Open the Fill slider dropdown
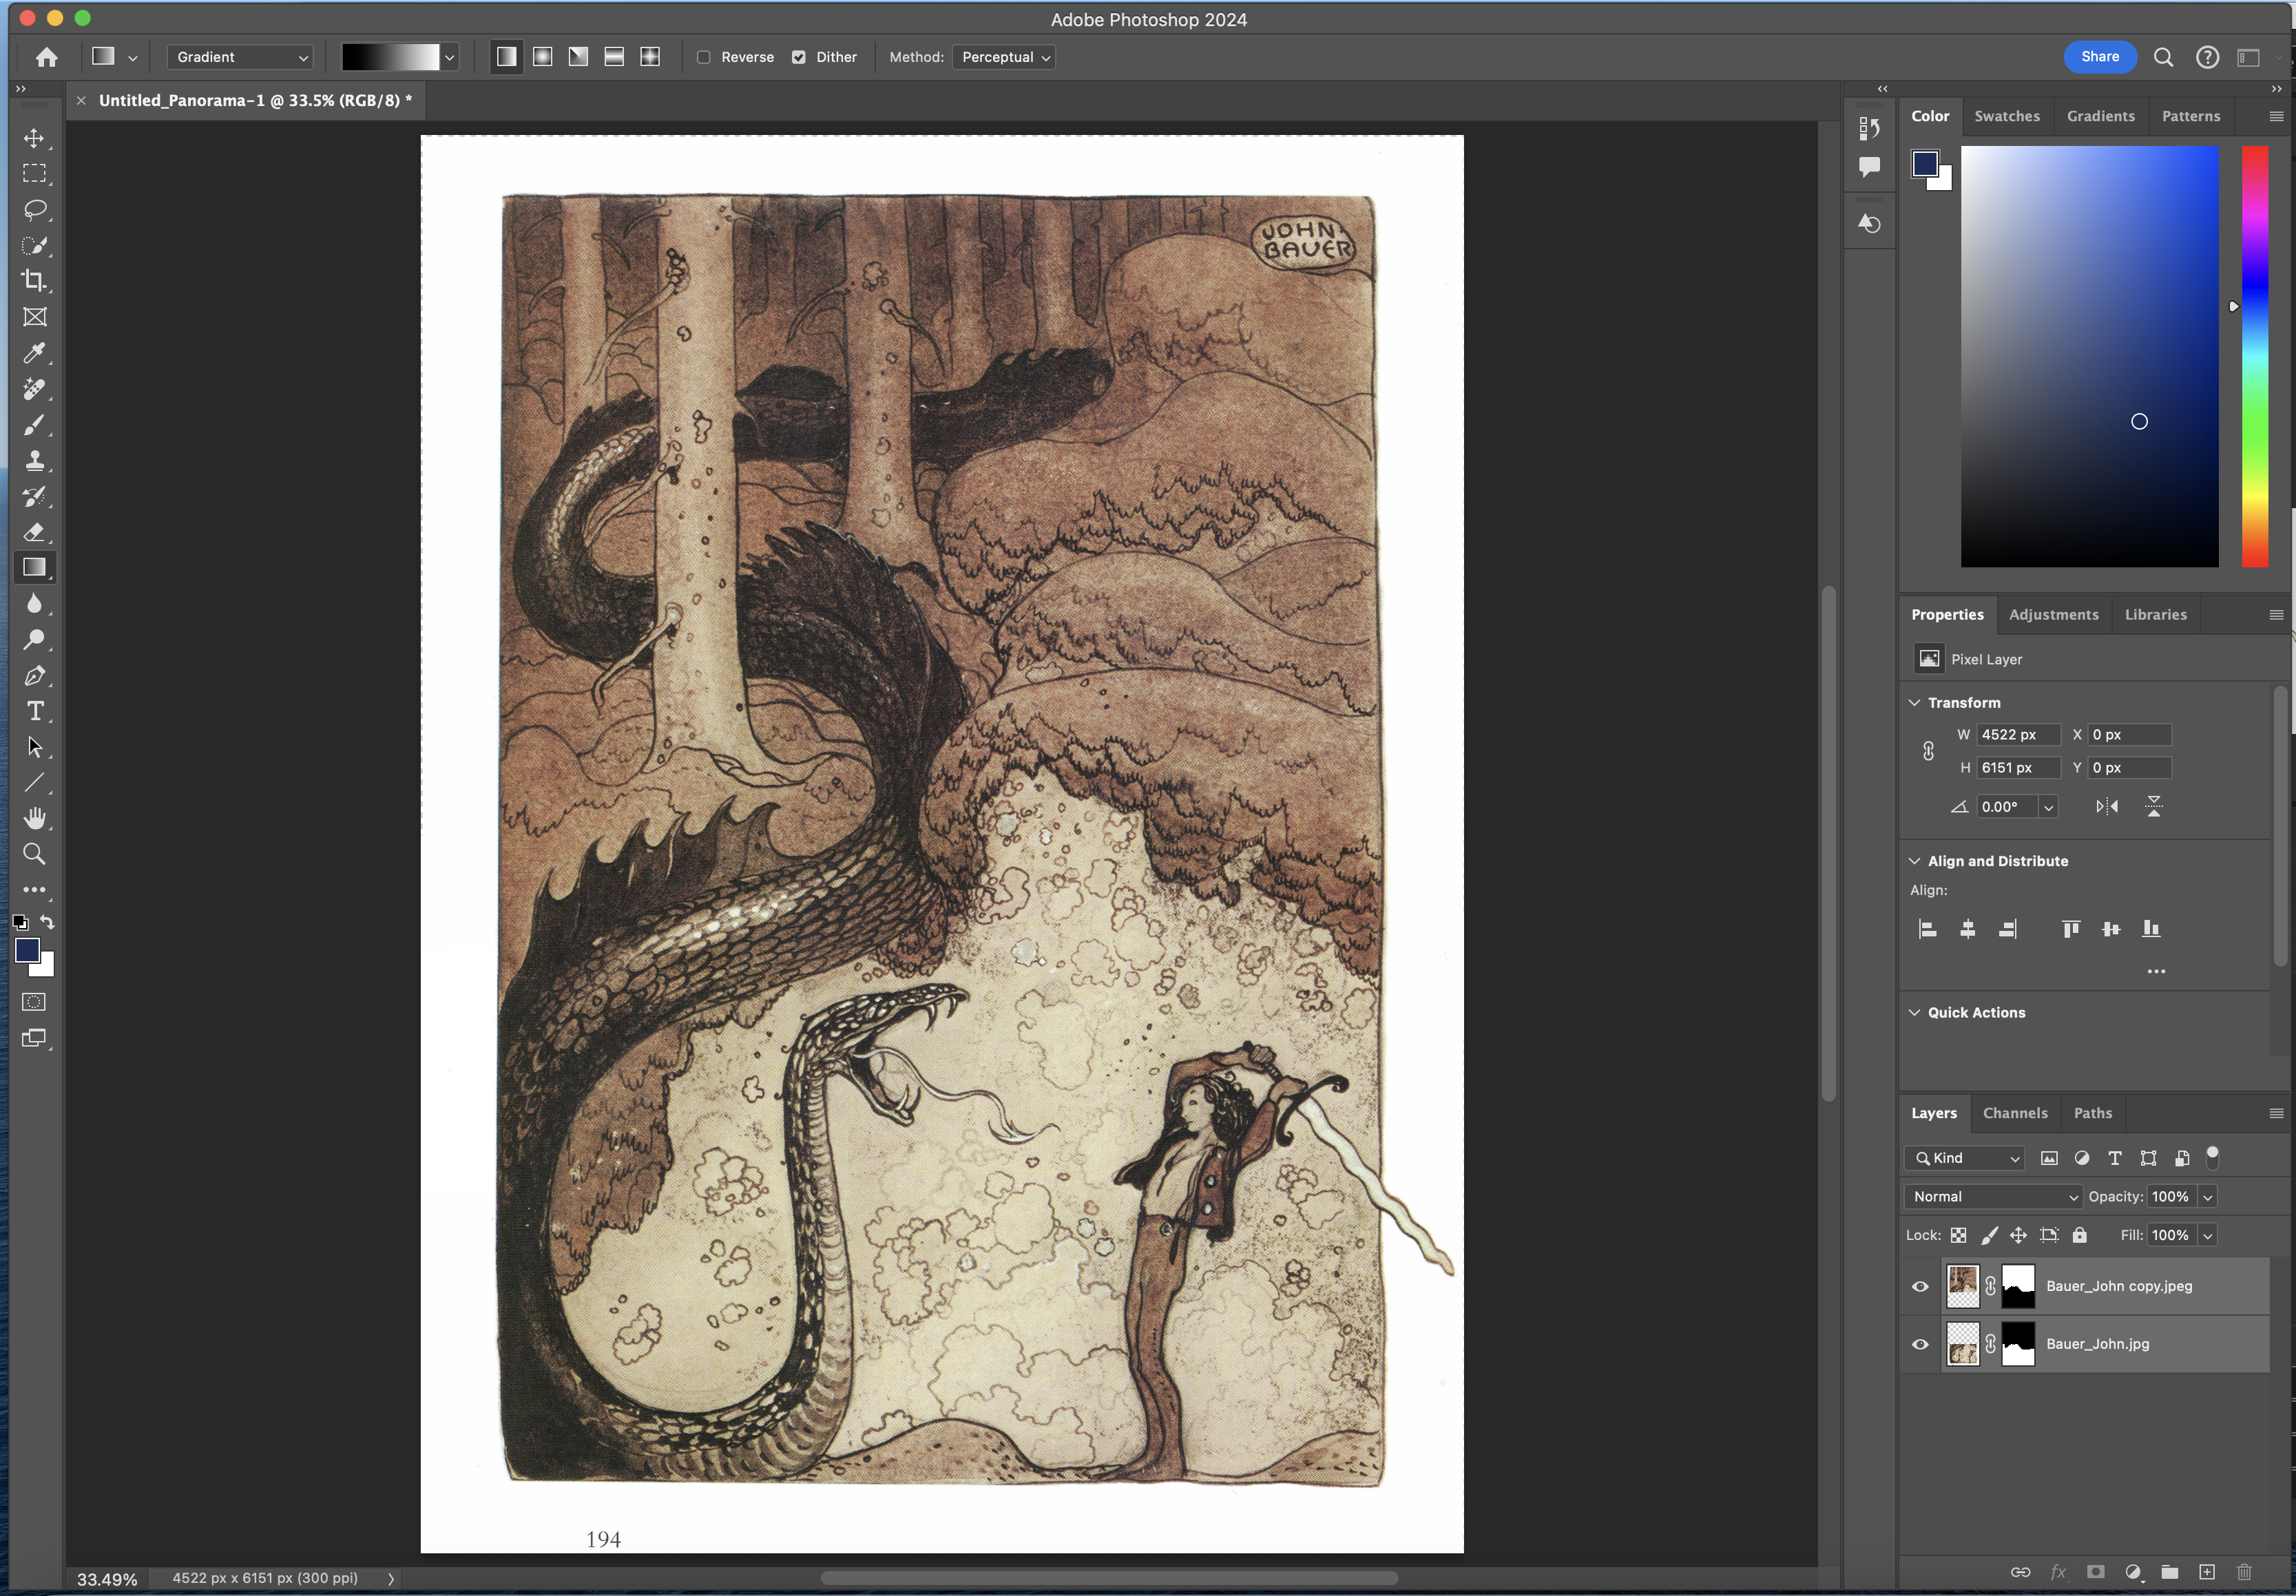This screenshot has height=1596, width=2296. pyautogui.click(x=2208, y=1236)
